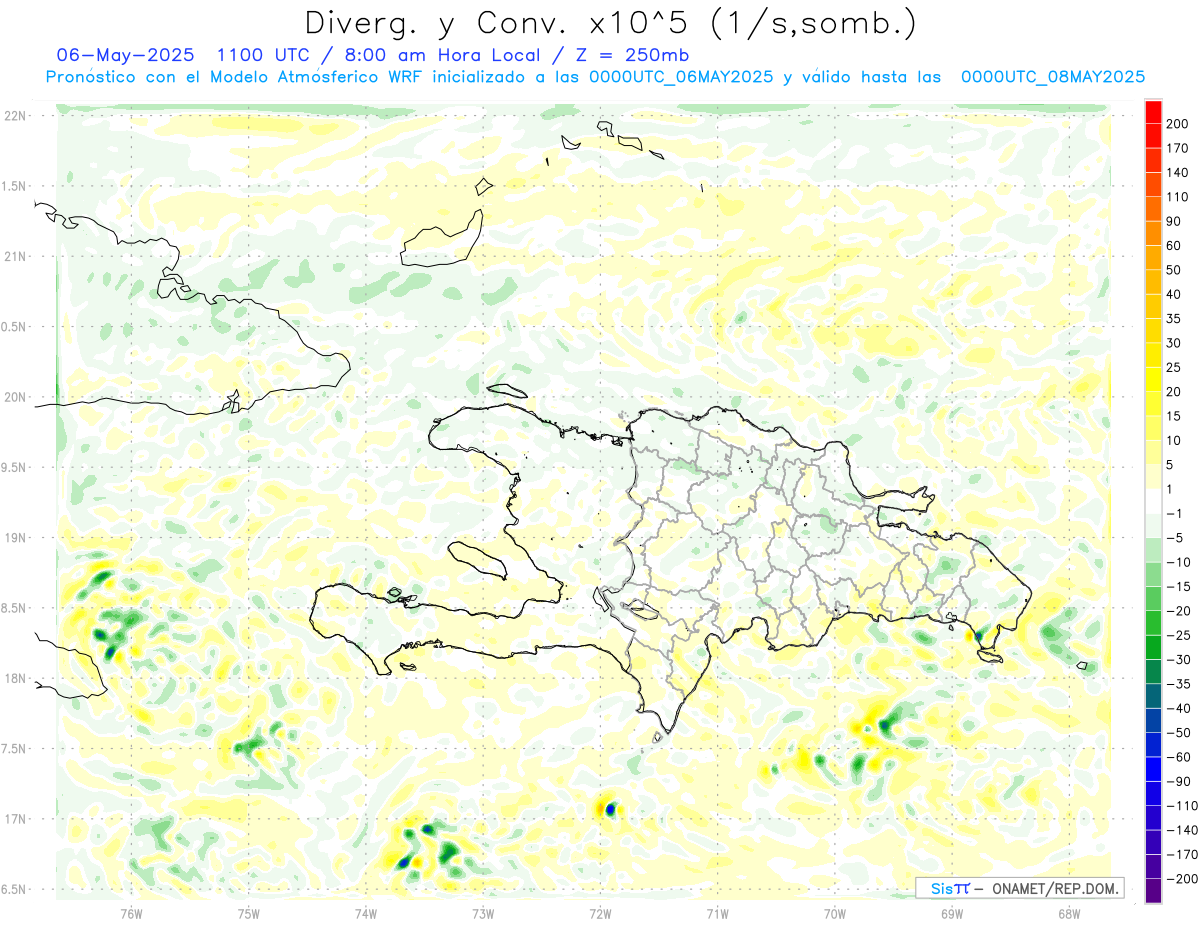Screen dimensions: 1200x927
Task: Click the positive '50' colorbar label
Action: pos(1174,270)
